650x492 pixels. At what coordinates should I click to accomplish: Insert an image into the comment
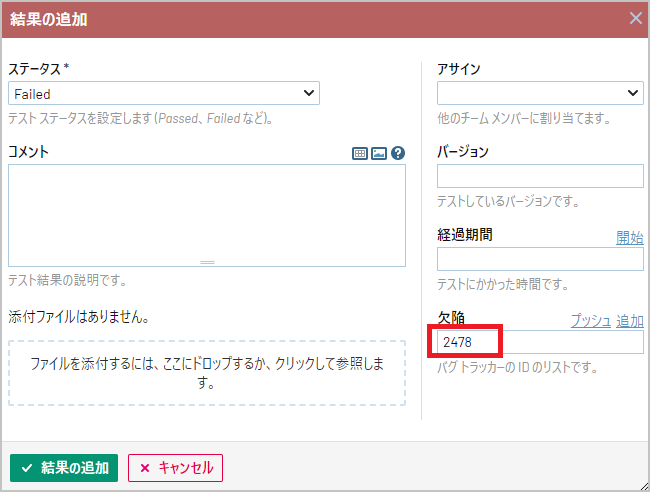pyautogui.click(x=378, y=153)
